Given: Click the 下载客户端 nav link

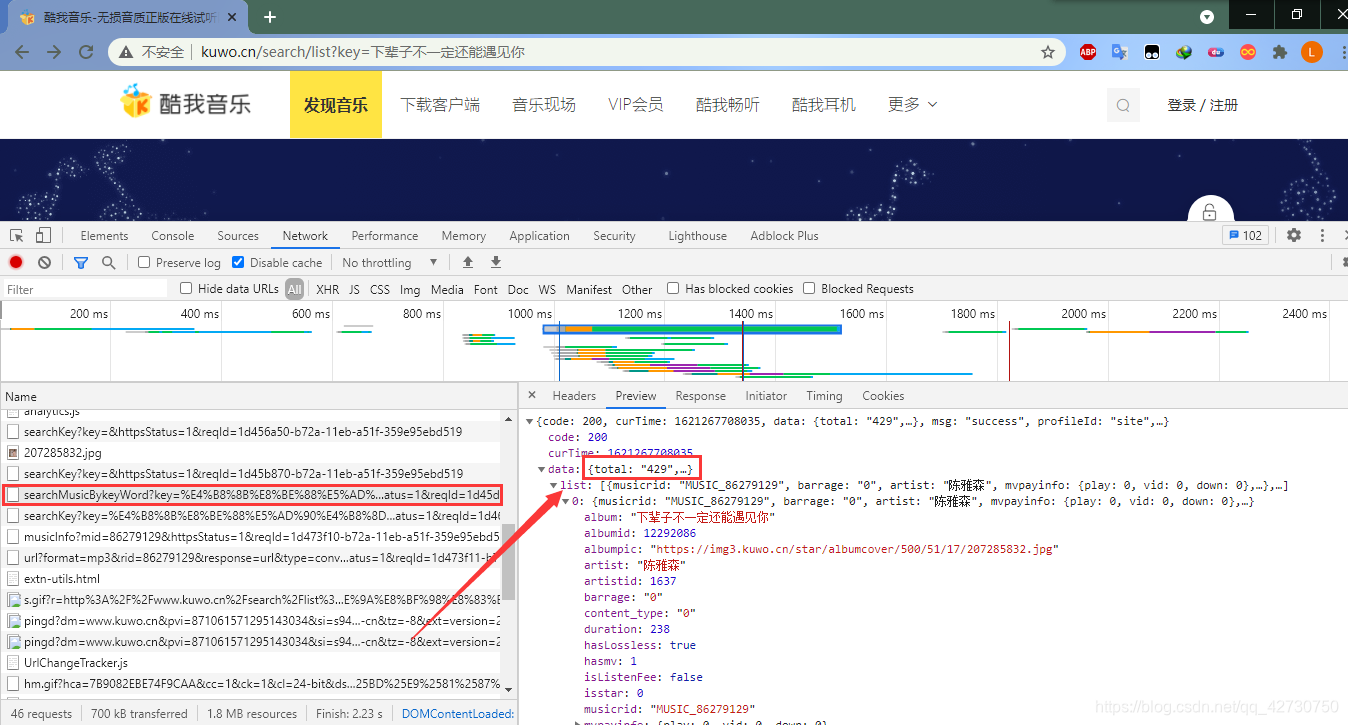Looking at the screenshot, I should (440, 104).
